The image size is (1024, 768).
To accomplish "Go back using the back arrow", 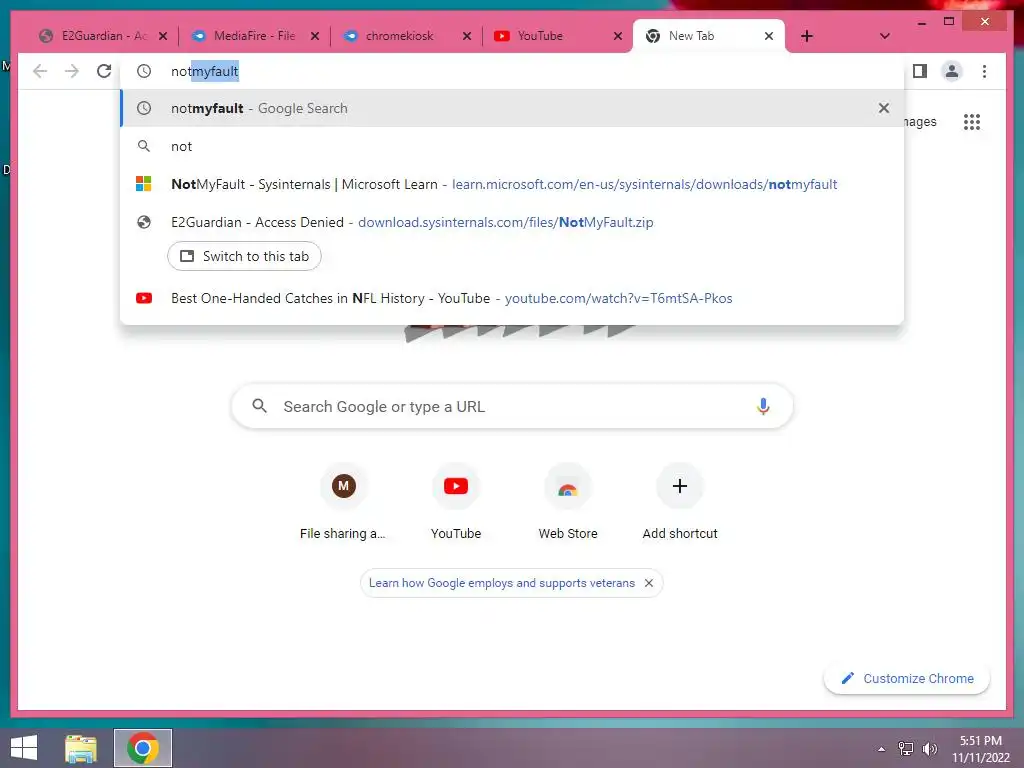I will tap(40, 71).
